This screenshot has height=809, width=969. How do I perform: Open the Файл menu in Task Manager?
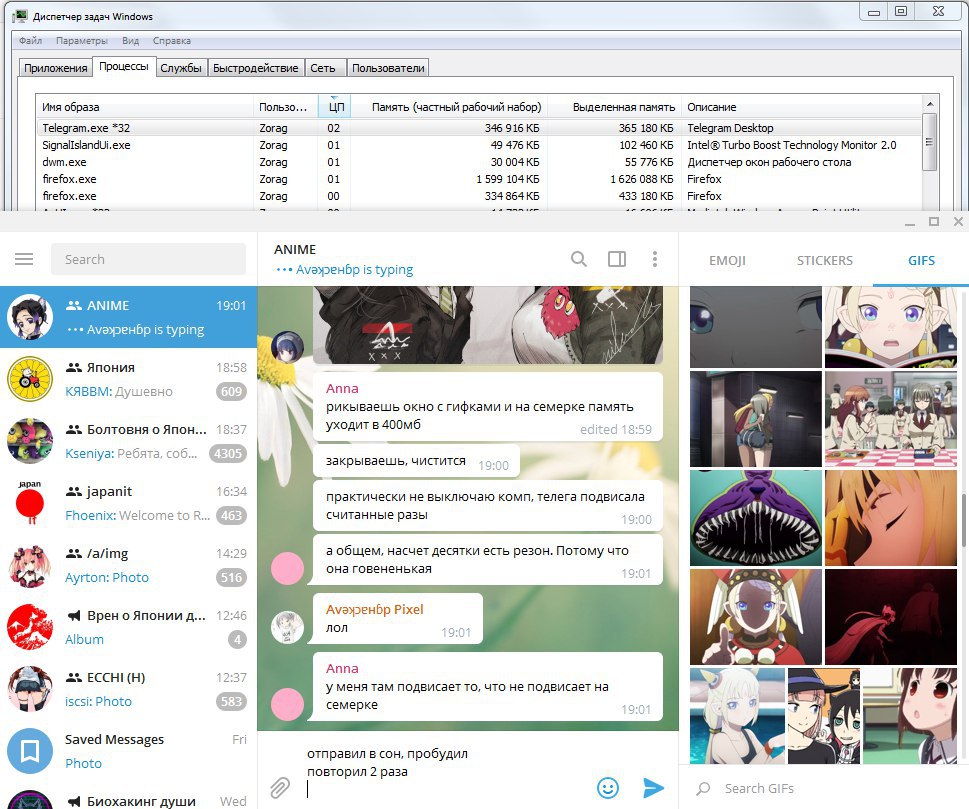pyautogui.click(x=30, y=41)
